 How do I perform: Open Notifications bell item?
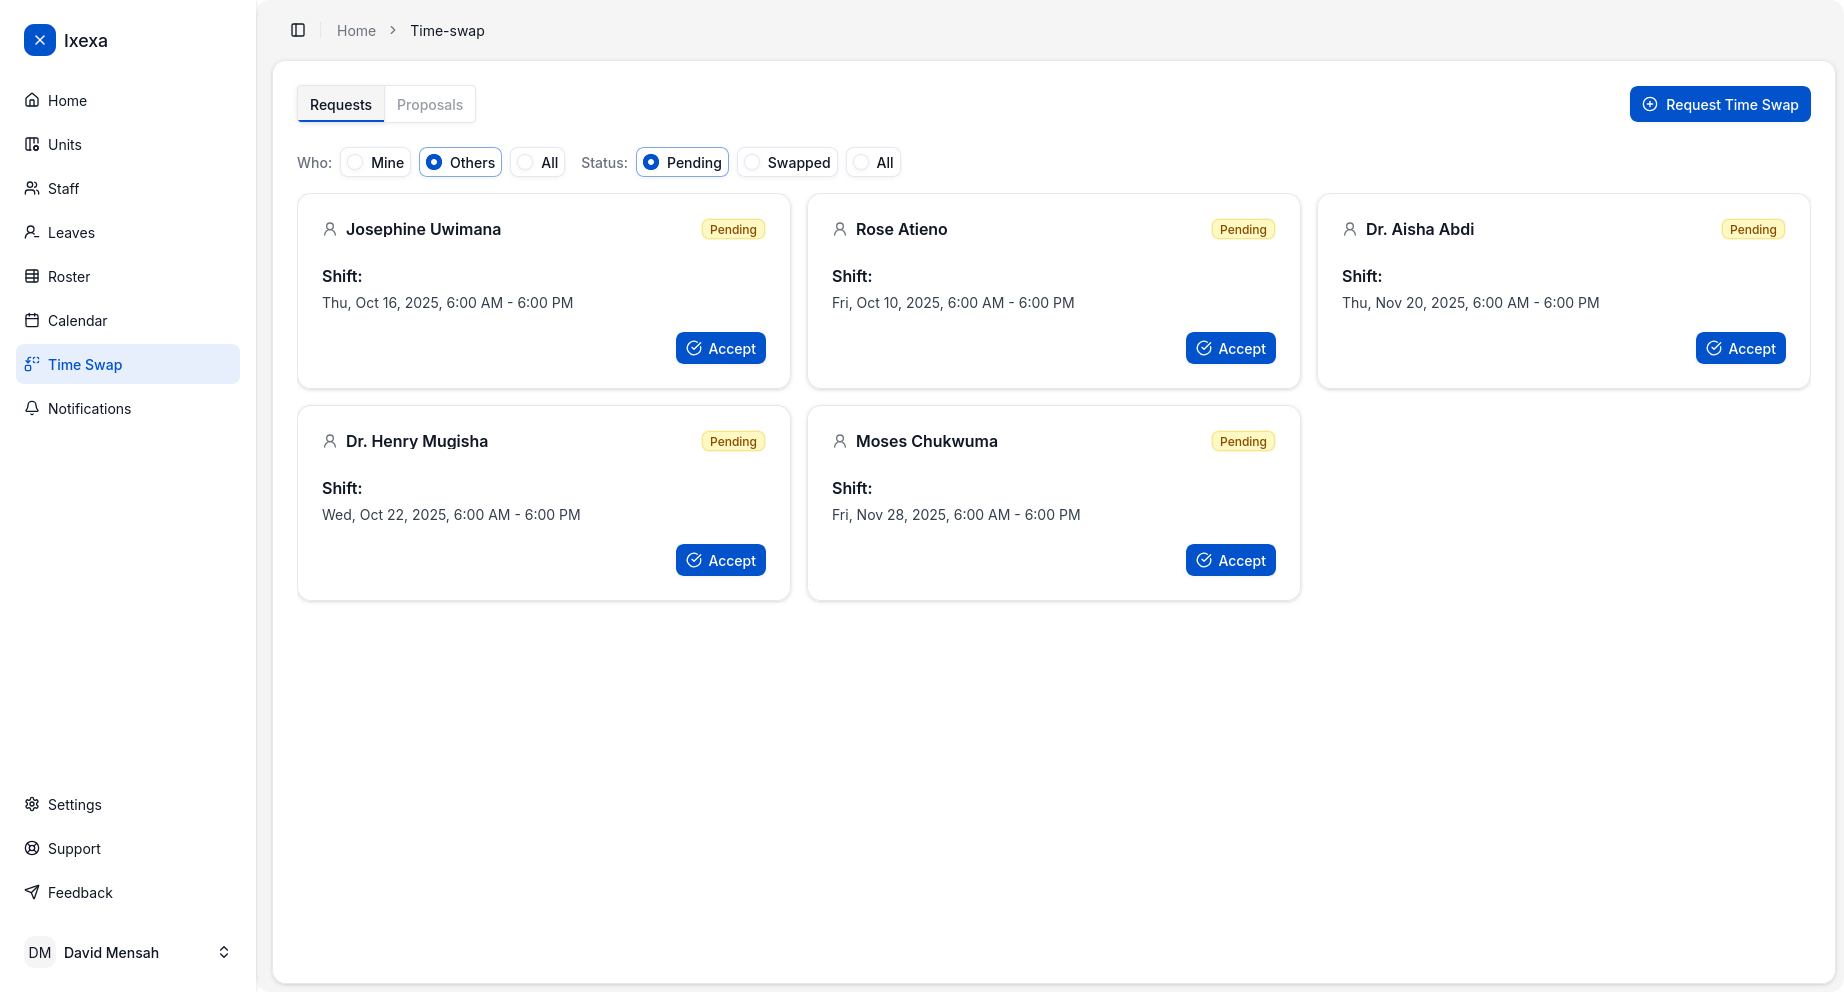click(x=89, y=409)
